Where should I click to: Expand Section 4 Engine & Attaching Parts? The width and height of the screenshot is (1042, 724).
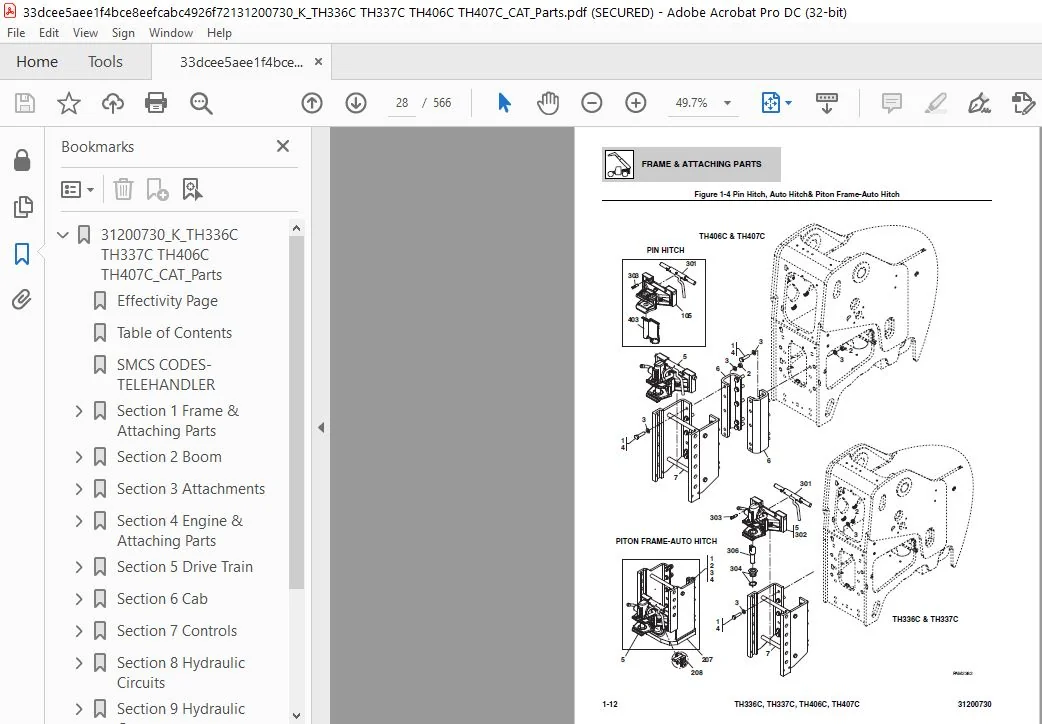pos(79,521)
